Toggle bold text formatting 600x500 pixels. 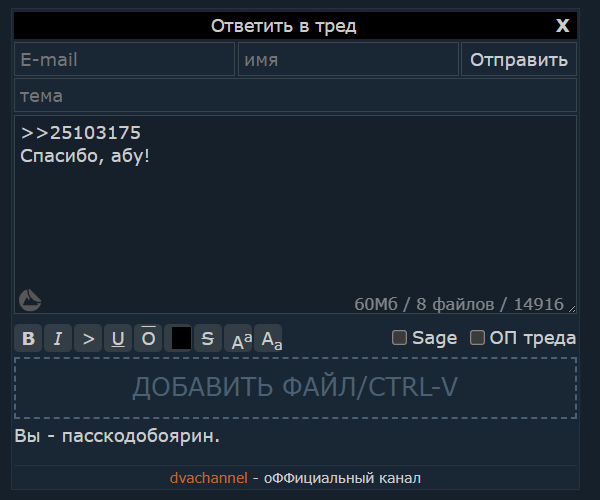pos(29,338)
